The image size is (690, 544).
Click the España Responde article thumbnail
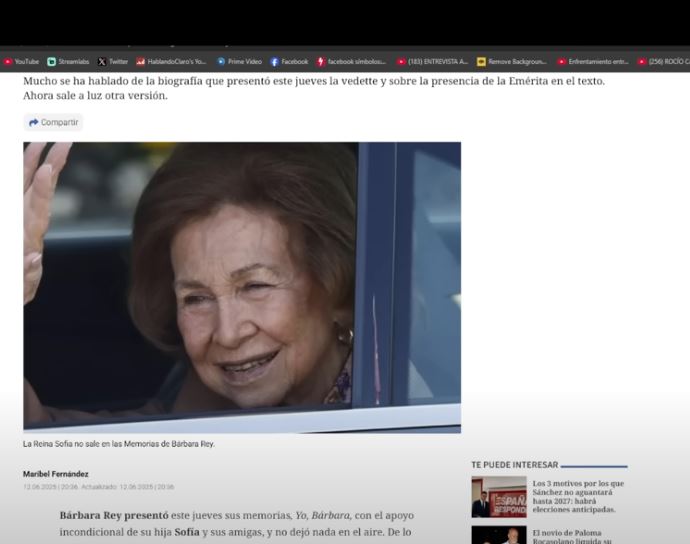tap(499, 496)
